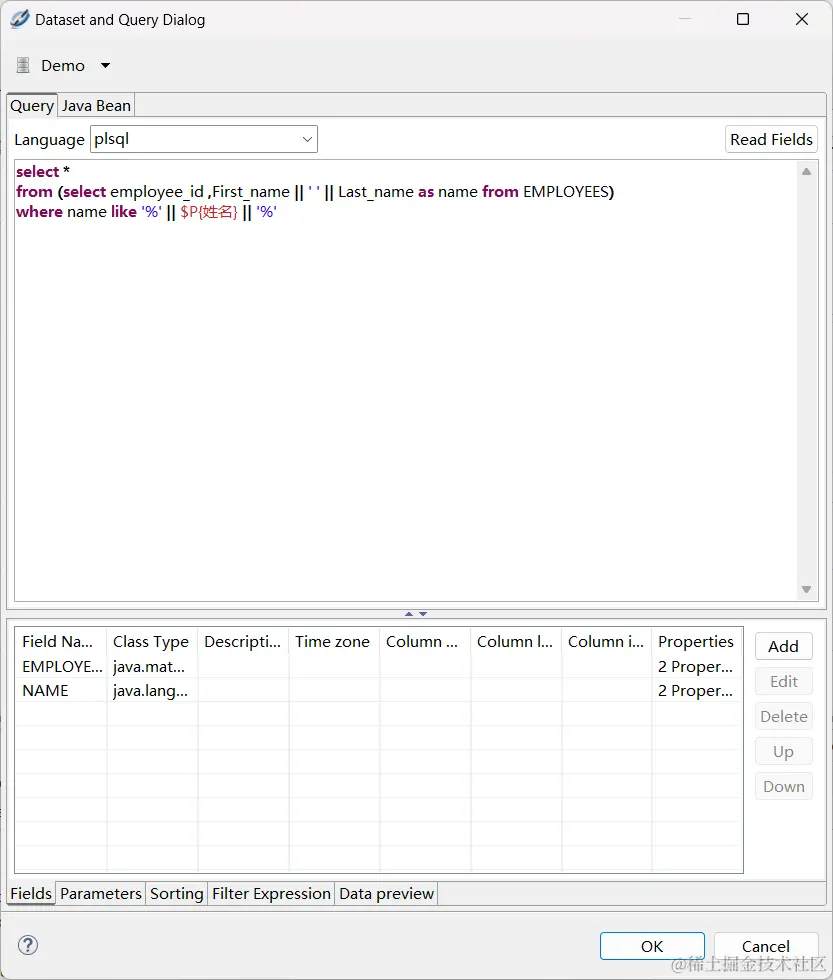Image resolution: width=833 pixels, height=980 pixels.
Task: Click the $P{姓名} parameter in the query
Action: tap(209, 212)
